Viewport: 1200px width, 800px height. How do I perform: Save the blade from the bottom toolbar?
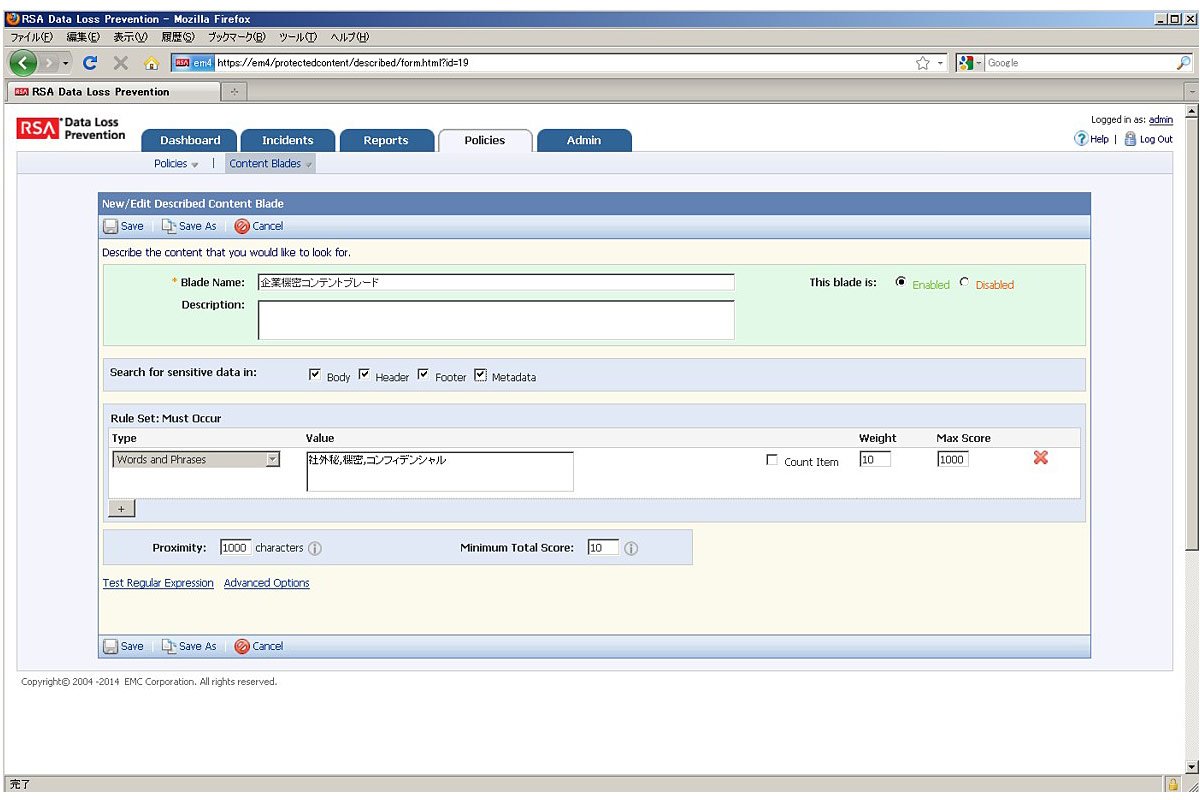[124, 646]
